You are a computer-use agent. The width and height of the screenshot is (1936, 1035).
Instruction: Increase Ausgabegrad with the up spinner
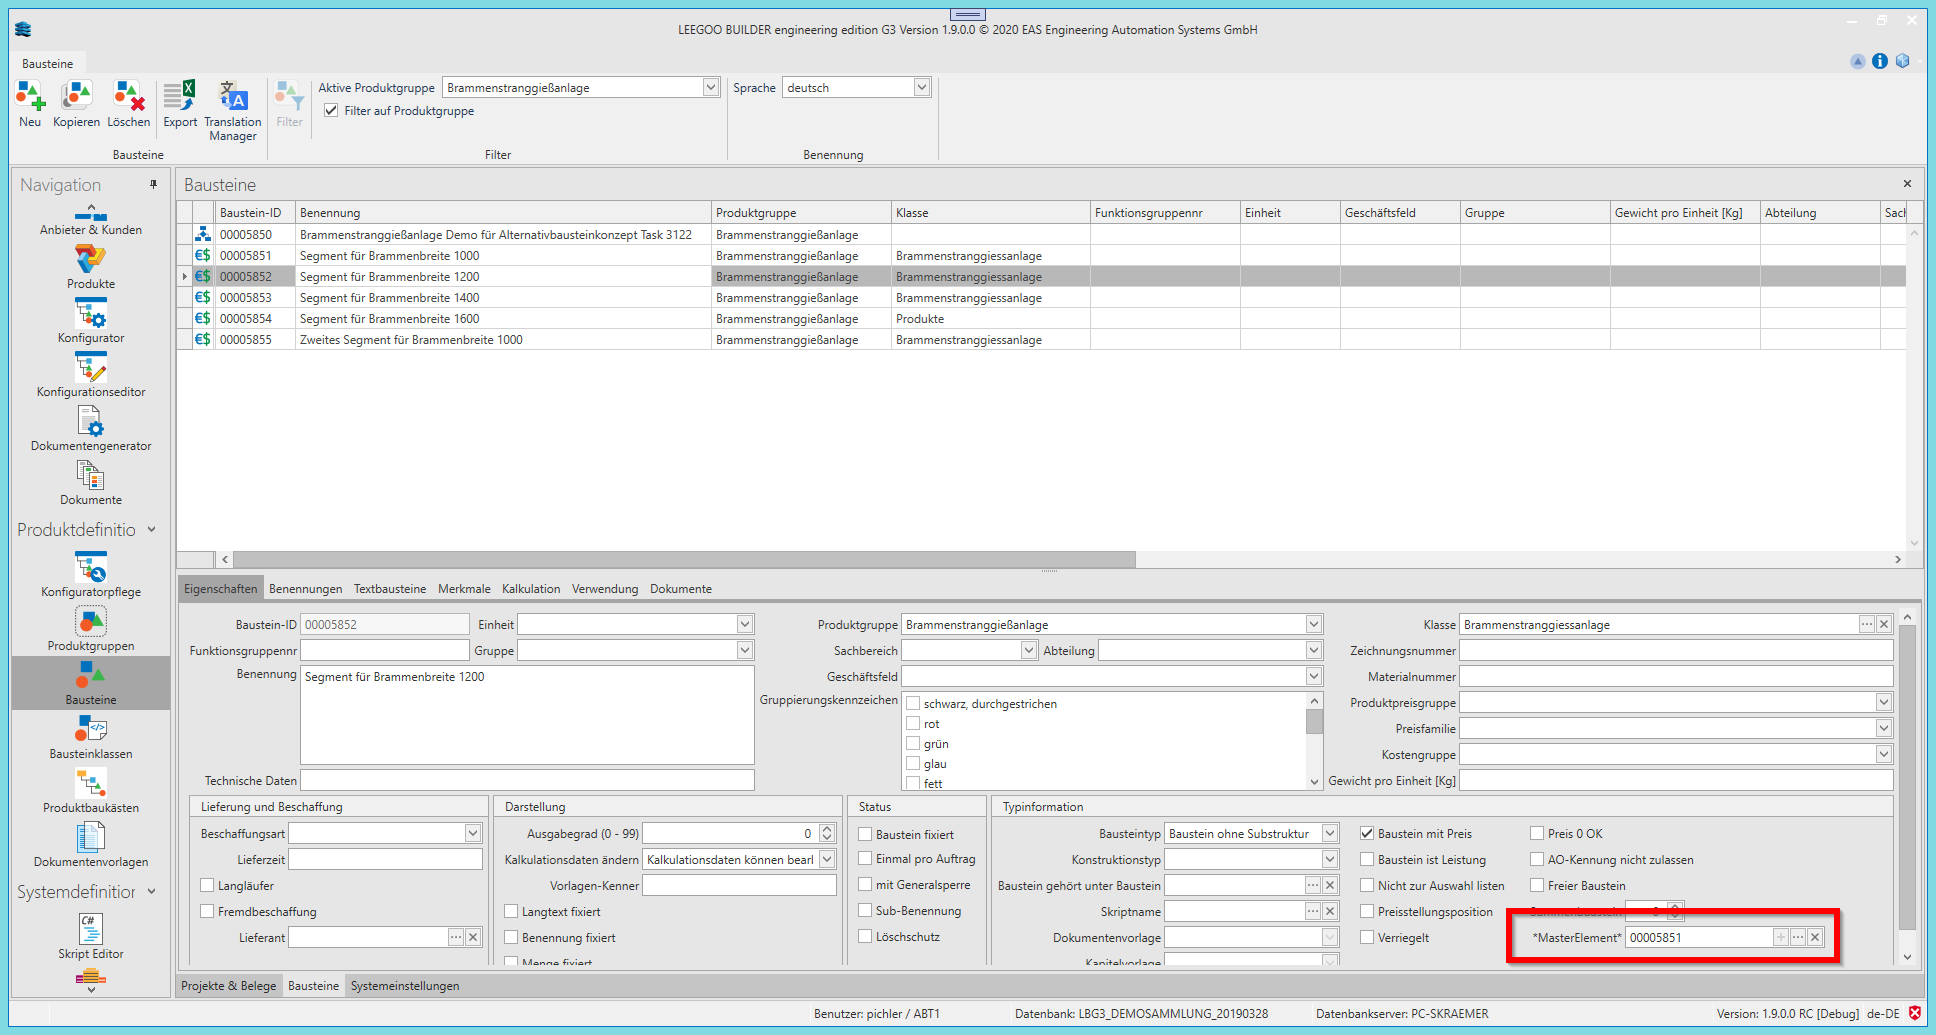827,829
